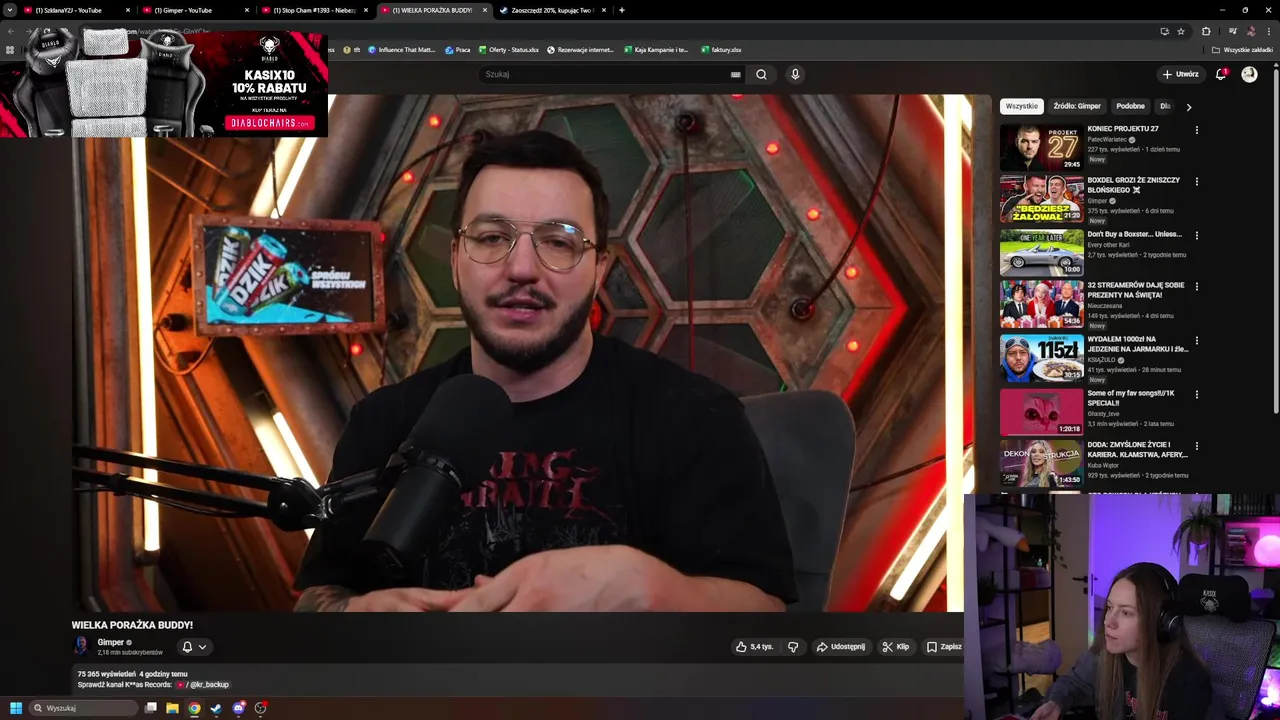This screenshot has height=720, width=1280.
Task: Click the Utwórz create button
Action: click(x=1180, y=74)
